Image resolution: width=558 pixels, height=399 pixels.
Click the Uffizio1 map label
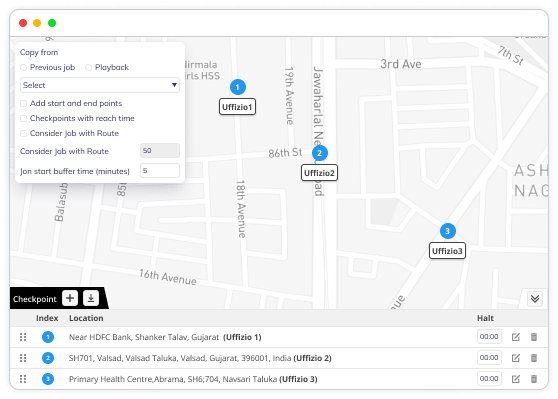pos(237,107)
